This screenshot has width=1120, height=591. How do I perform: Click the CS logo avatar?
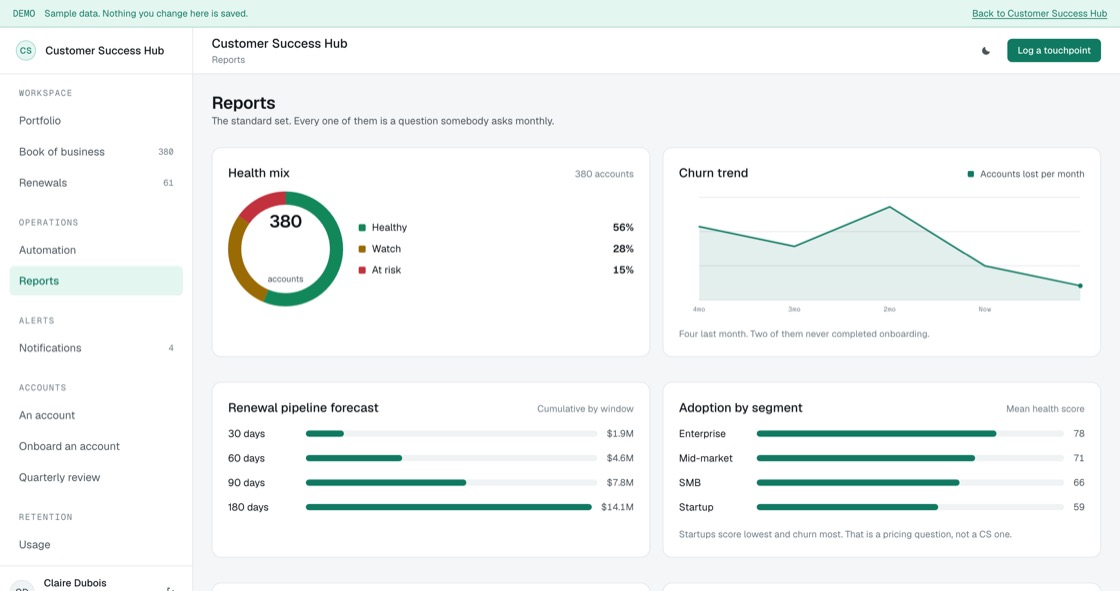(x=26, y=51)
